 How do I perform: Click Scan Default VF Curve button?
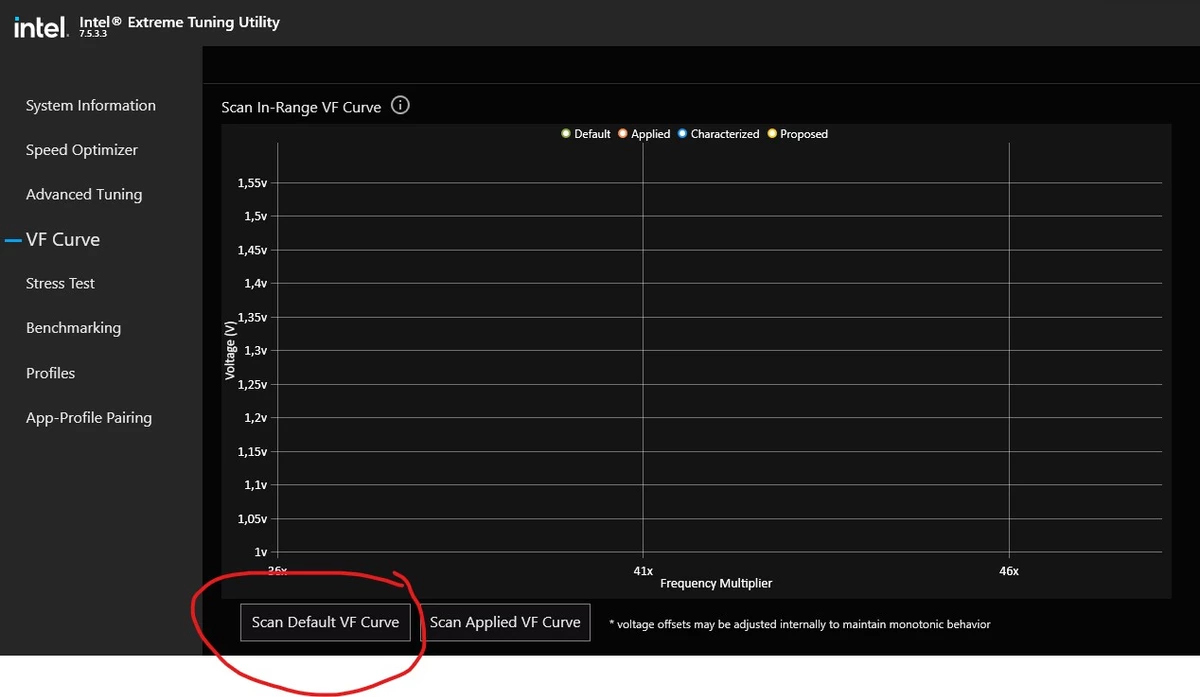325,622
